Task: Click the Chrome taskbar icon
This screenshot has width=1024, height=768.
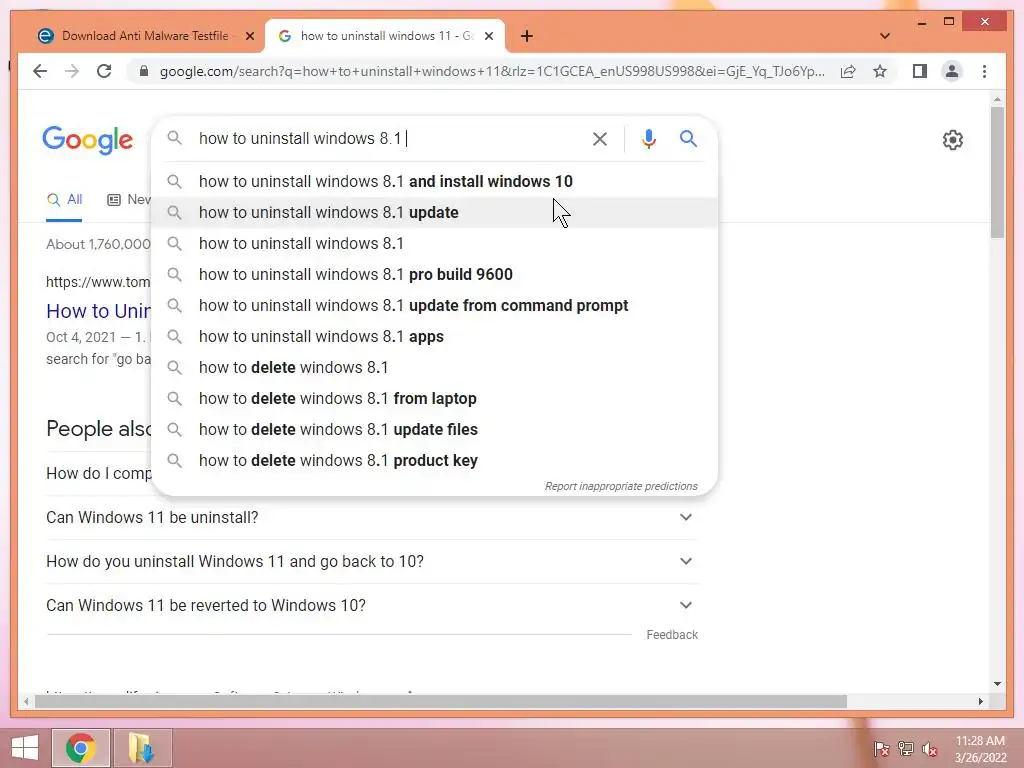Action: (x=81, y=748)
